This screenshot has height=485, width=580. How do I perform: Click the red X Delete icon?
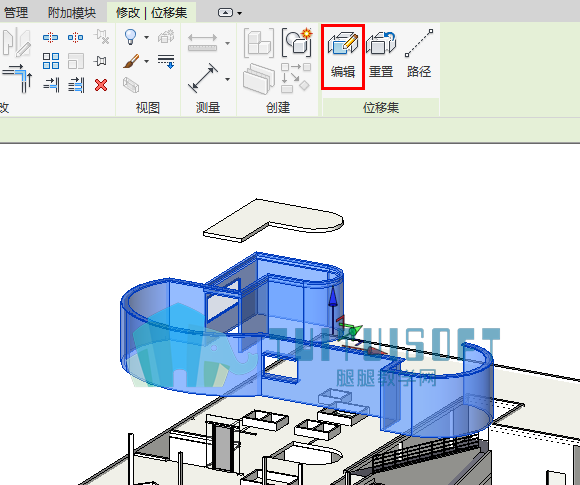pos(101,85)
